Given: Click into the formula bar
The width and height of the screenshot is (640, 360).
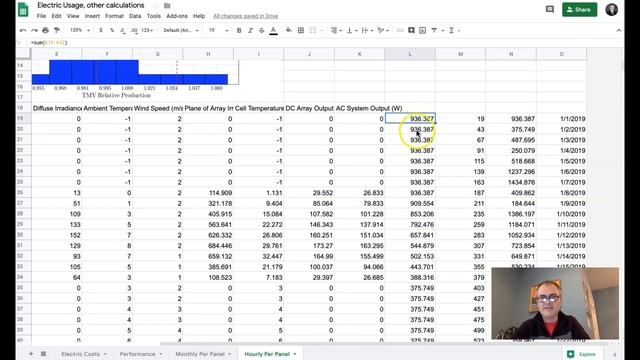Looking at the screenshot, I should coord(327,42).
